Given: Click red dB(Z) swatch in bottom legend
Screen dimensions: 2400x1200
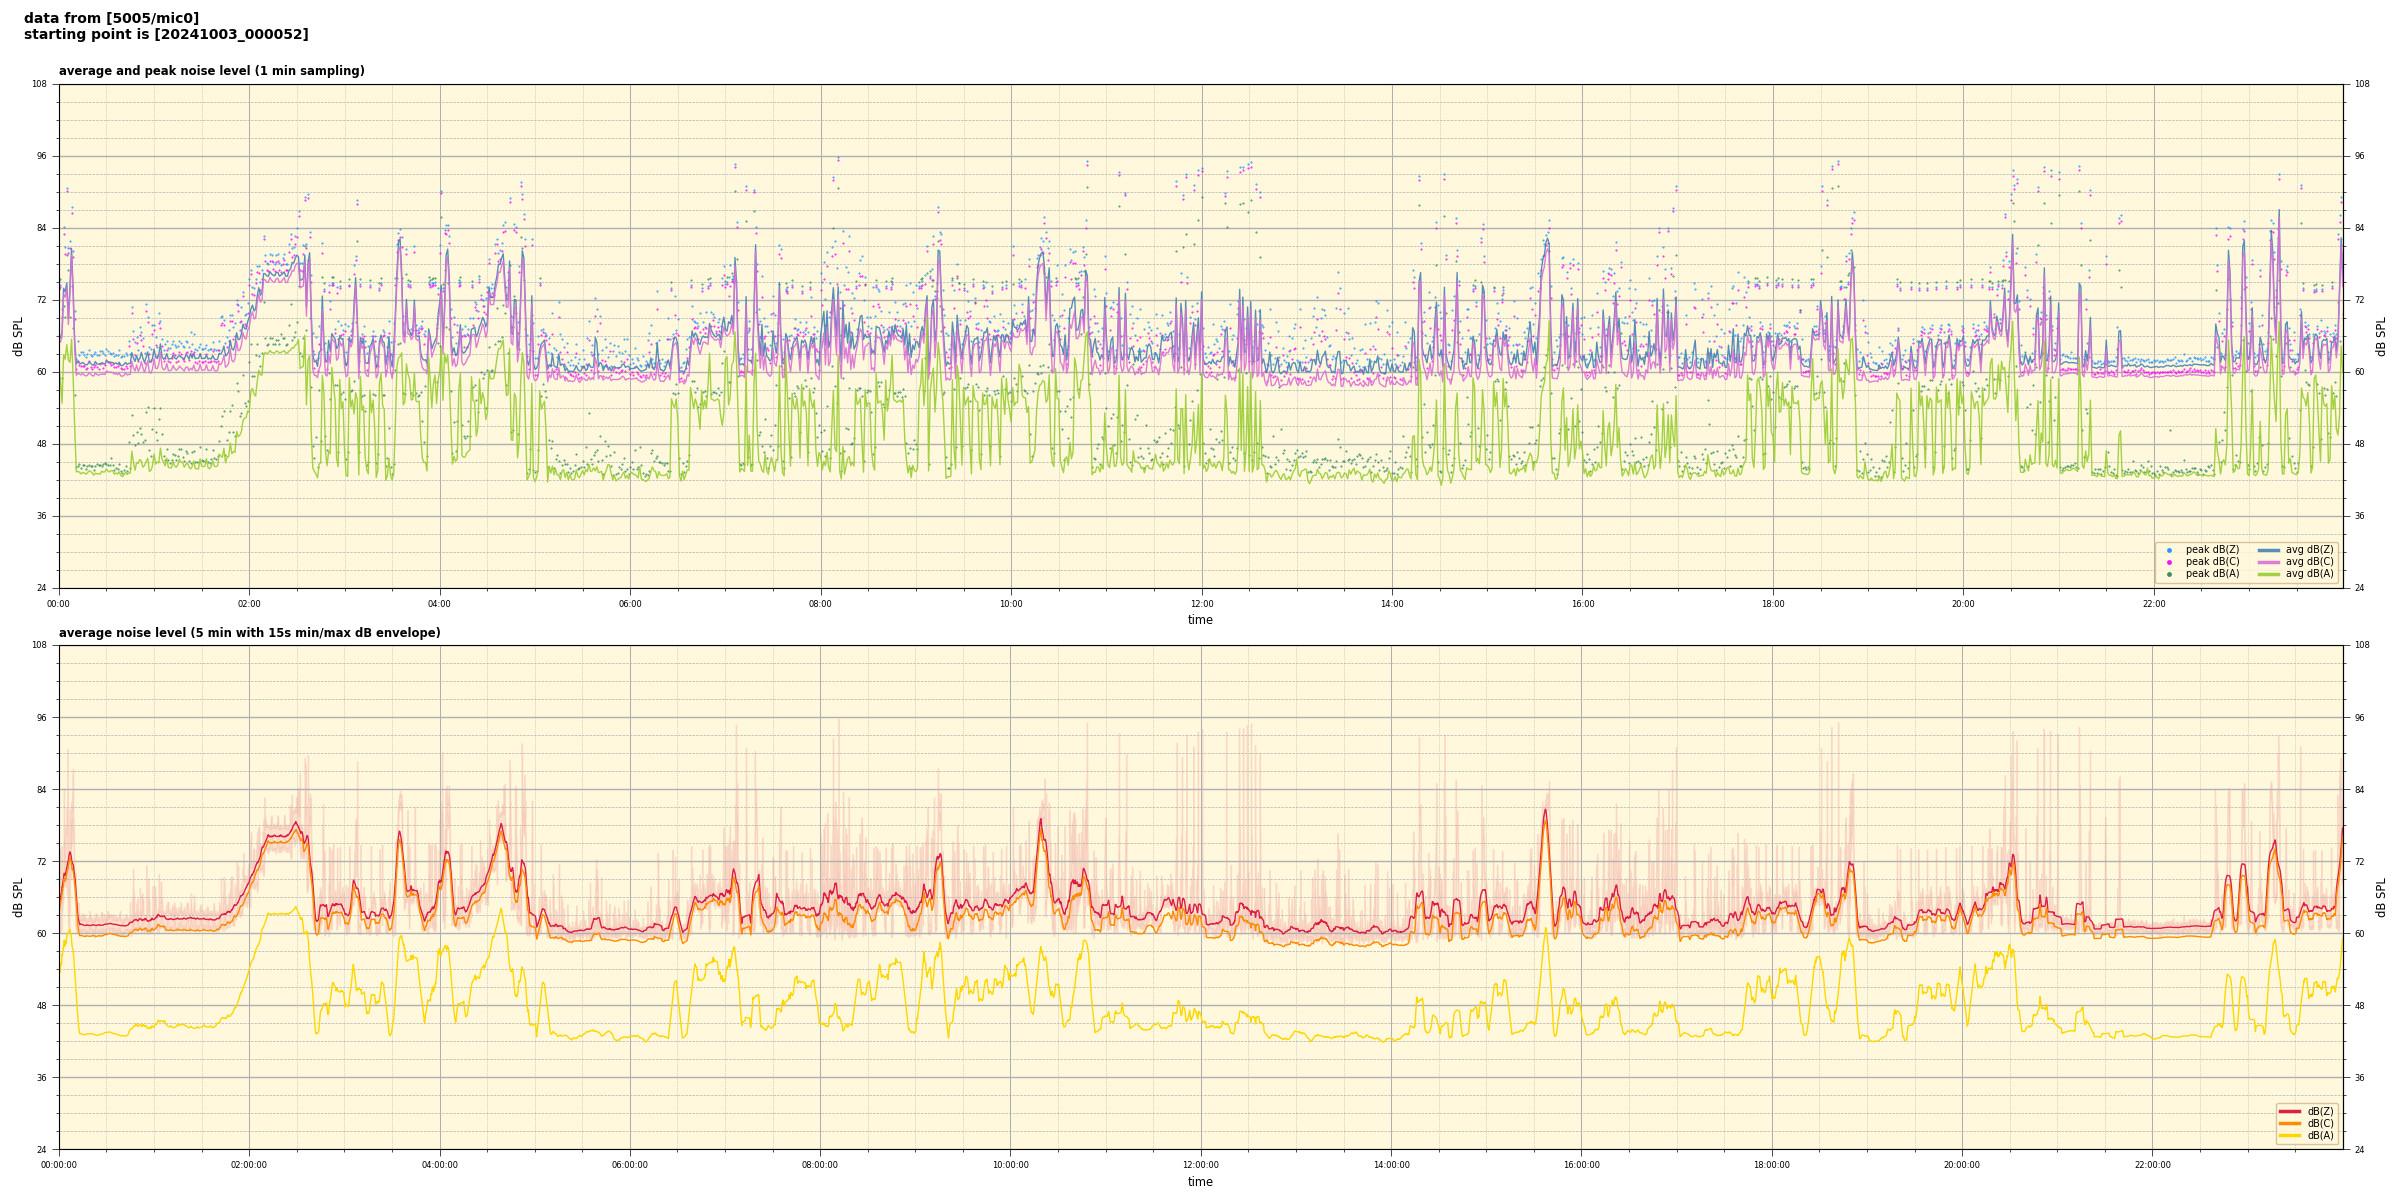Looking at the screenshot, I should (x=2289, y=1111).
